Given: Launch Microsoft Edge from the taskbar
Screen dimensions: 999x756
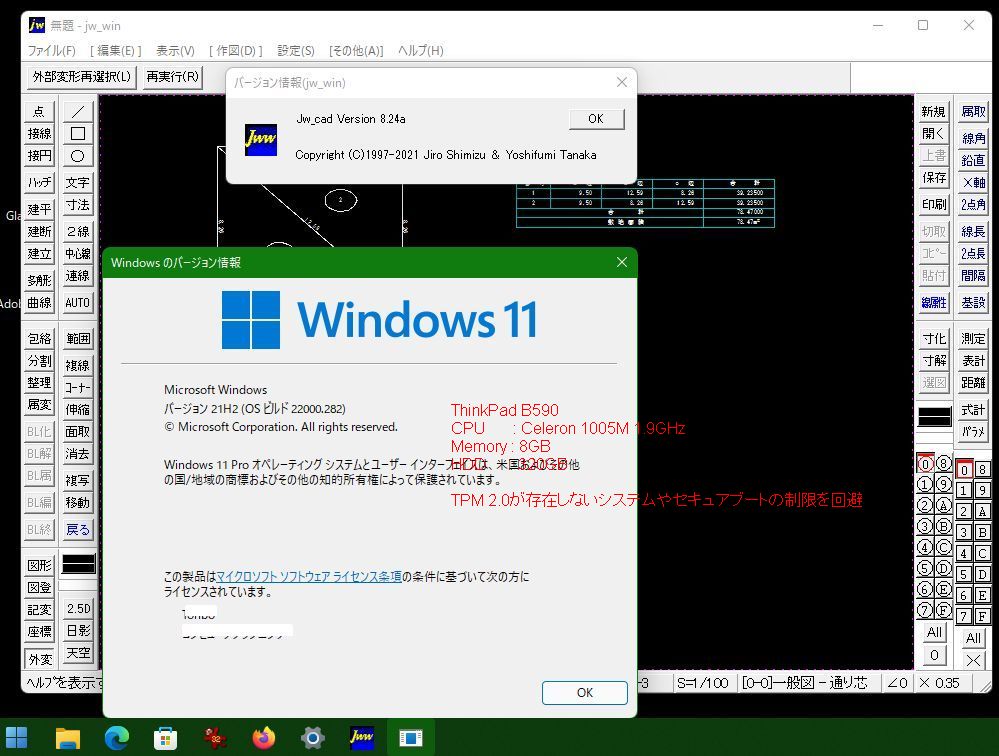Looking at the screenshot, I should 117,738.
